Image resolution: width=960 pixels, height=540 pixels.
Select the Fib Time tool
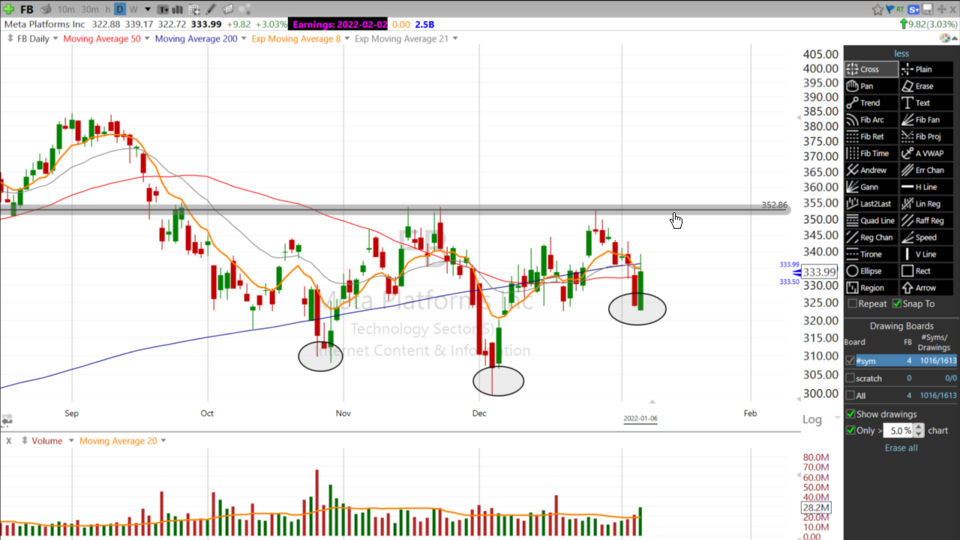[871, 154]
